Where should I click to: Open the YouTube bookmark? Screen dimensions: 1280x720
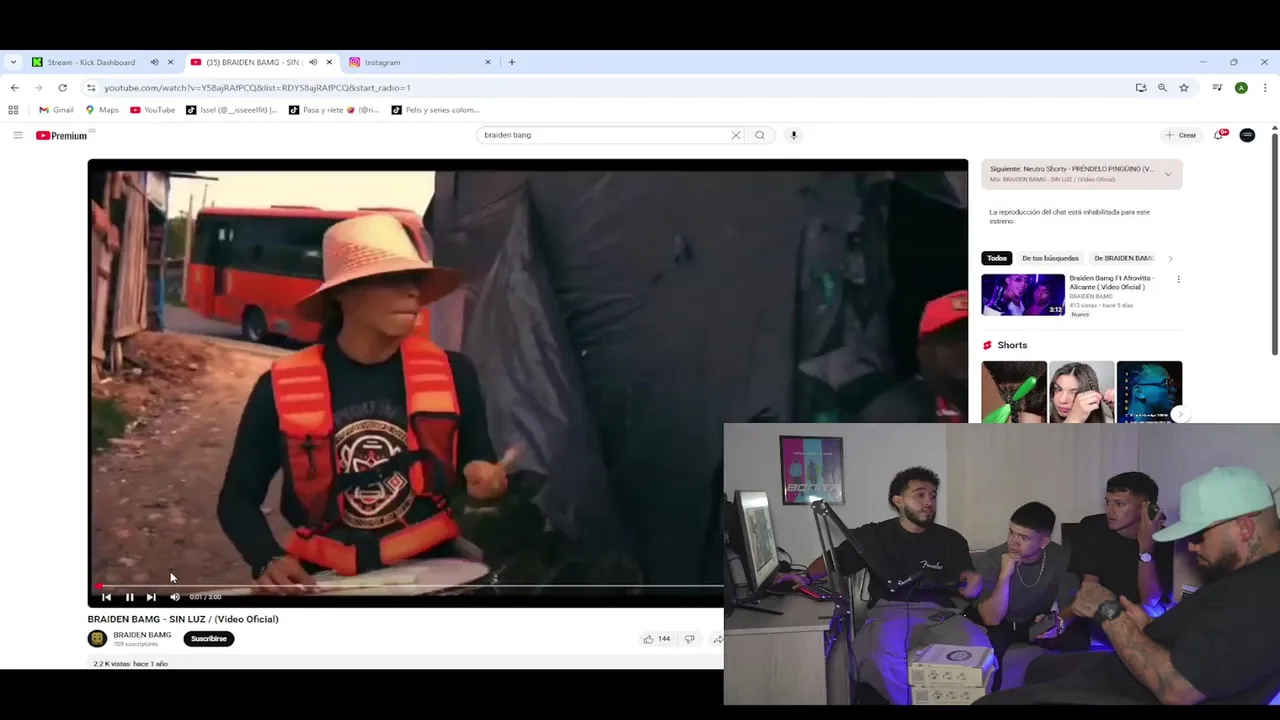click(153, 110)
